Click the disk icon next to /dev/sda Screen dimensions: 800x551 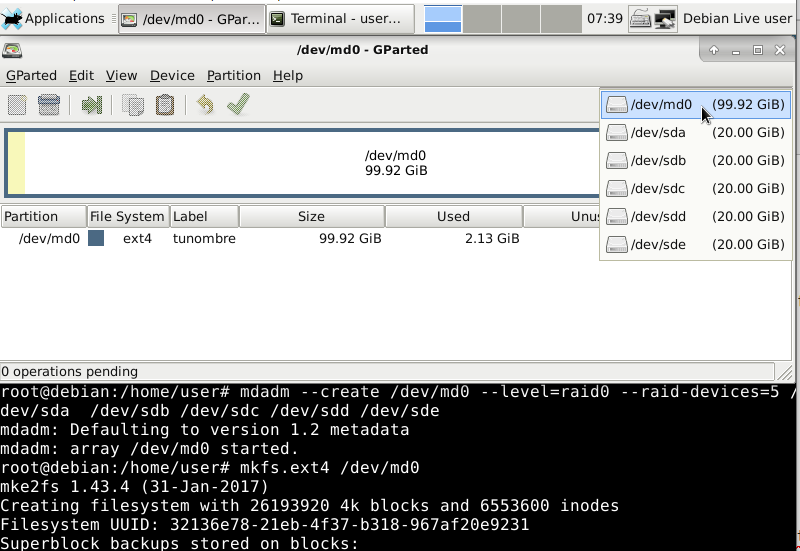click(x=617, y=133)
